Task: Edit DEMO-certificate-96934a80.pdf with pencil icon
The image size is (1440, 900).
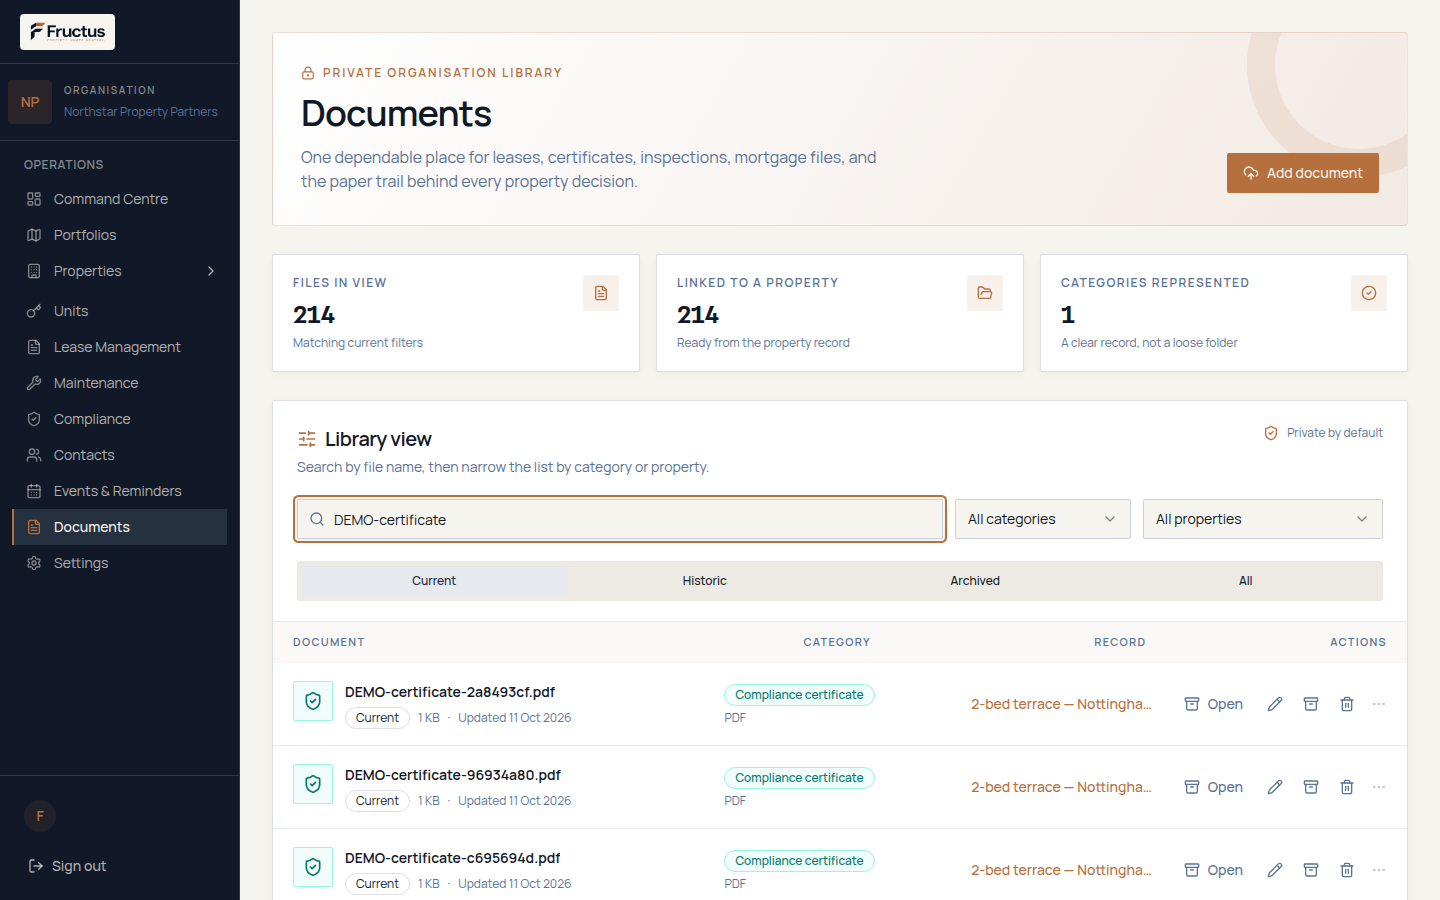Action: coord(1275,787)
